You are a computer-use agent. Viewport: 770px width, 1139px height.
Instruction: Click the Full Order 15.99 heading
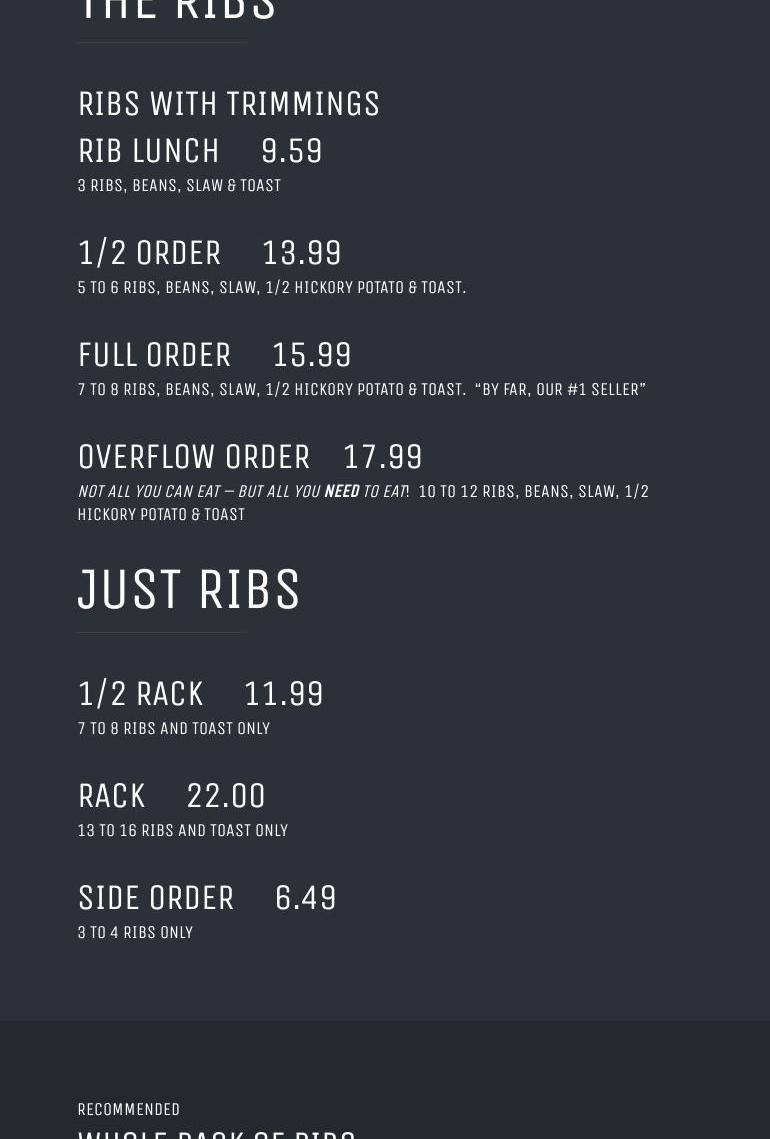click(215, 355)
